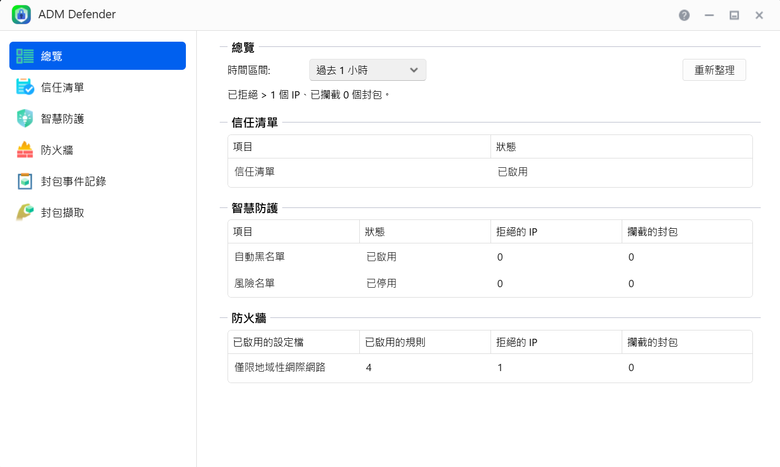The image size is (780, 467).
Task: Click the 時間區間 label
Action: pyautogui.click(x=249, y=70)
